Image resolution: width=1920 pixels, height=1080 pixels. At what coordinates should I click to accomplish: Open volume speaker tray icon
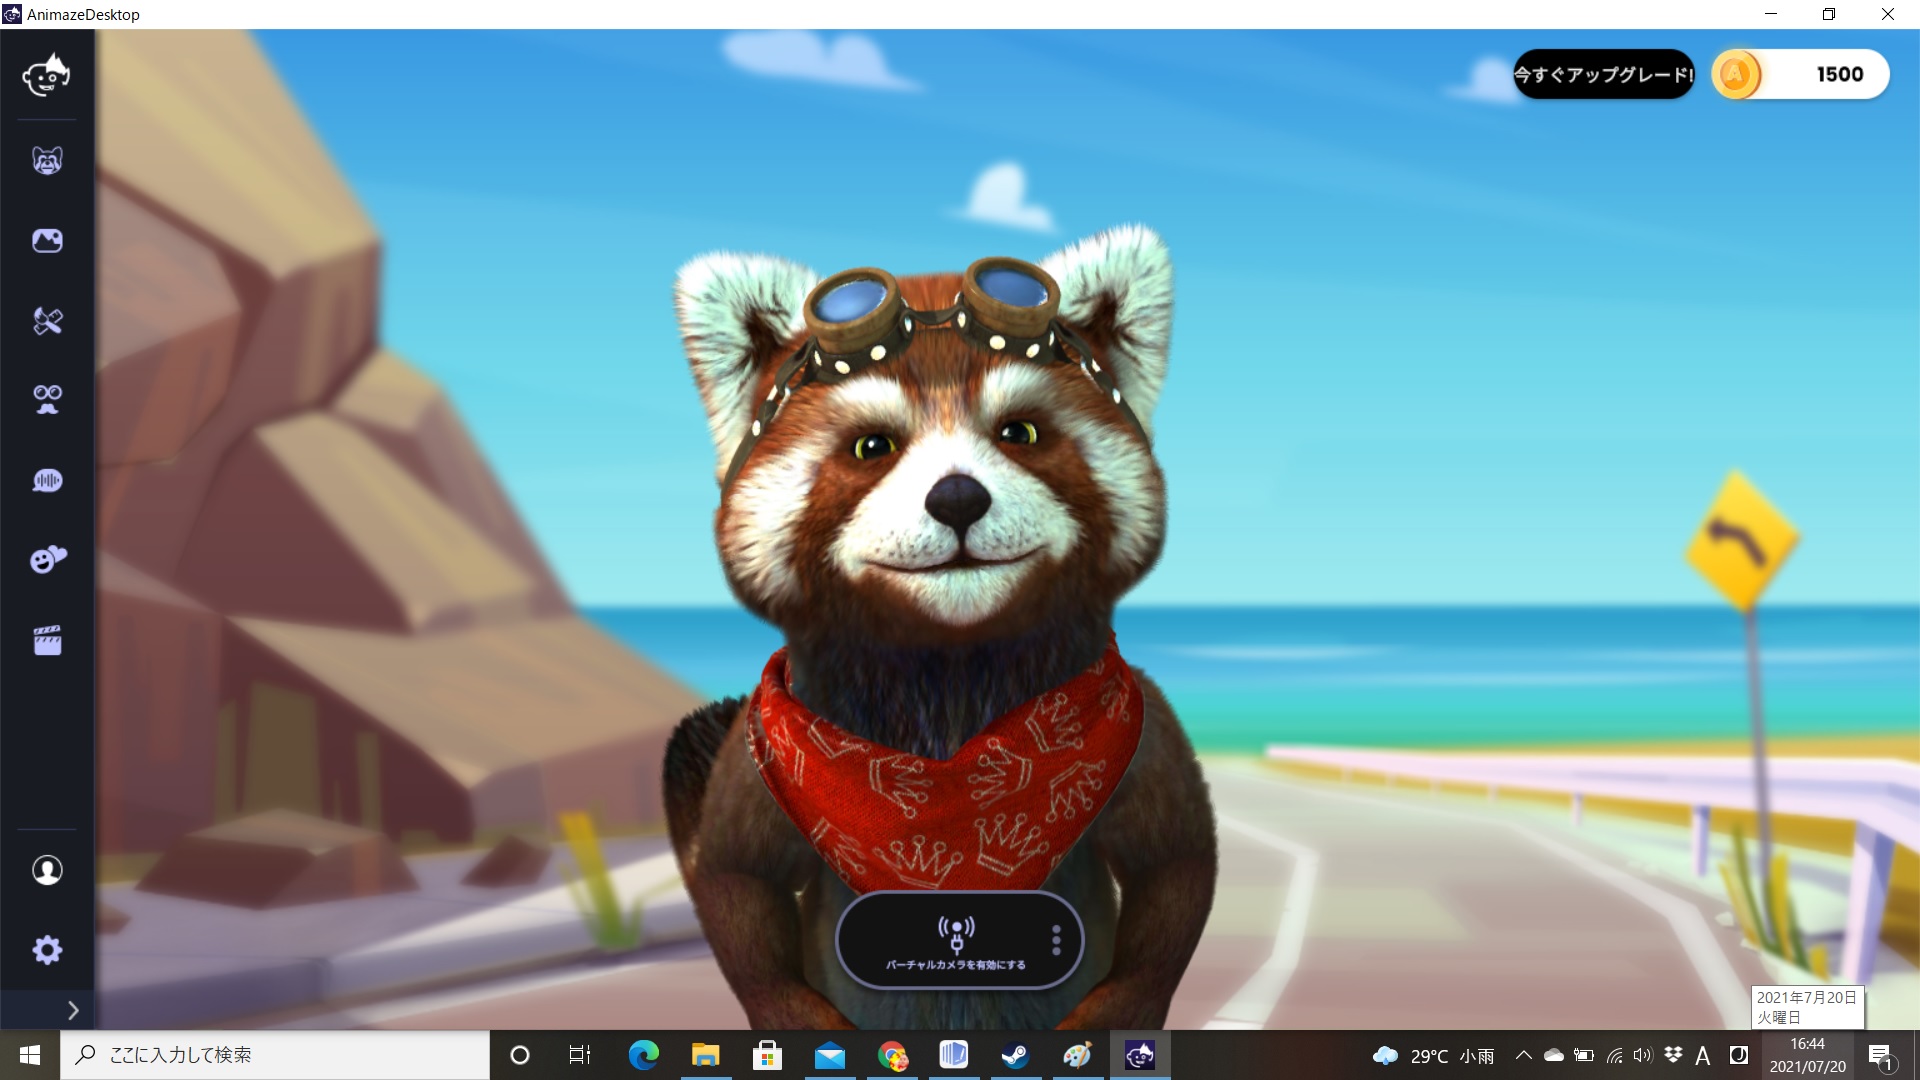tap(1643, 1055)
